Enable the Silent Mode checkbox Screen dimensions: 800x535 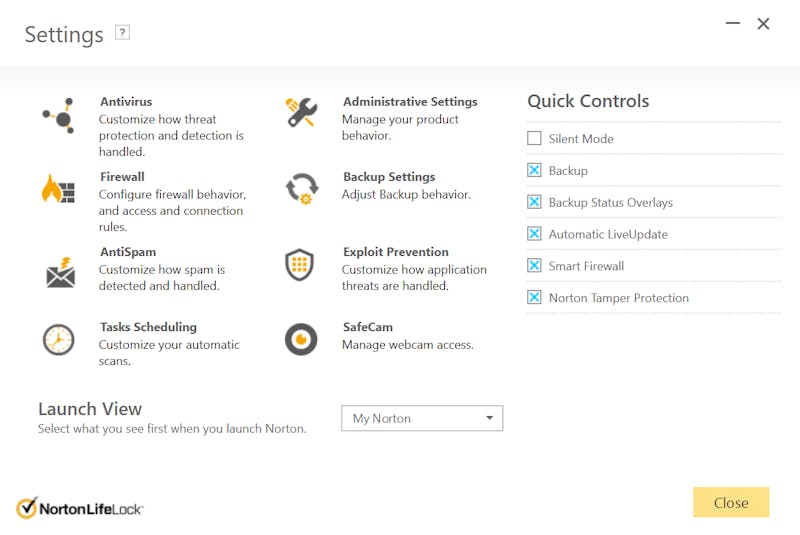pyautogui.click(x=534, y=138)
